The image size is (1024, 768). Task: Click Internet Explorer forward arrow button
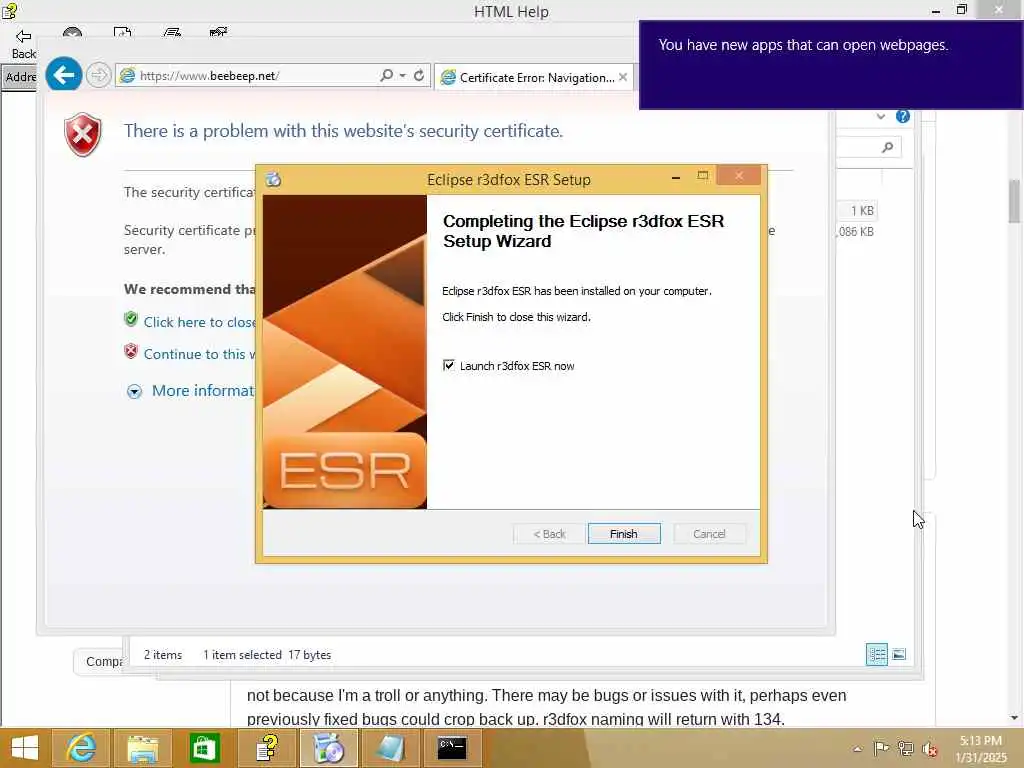point(98,76)
